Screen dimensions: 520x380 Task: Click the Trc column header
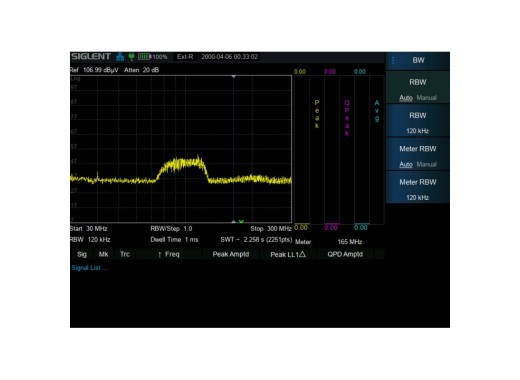tap(125, 254)
